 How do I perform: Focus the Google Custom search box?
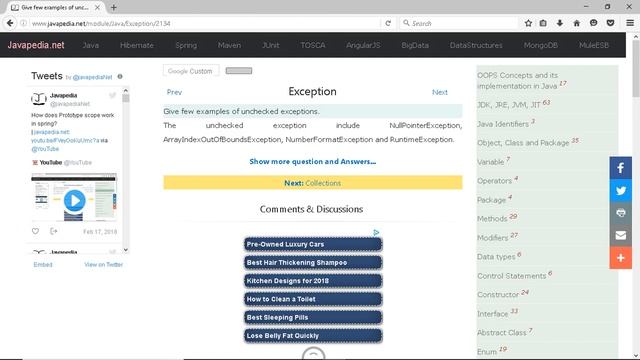point(191,71)
